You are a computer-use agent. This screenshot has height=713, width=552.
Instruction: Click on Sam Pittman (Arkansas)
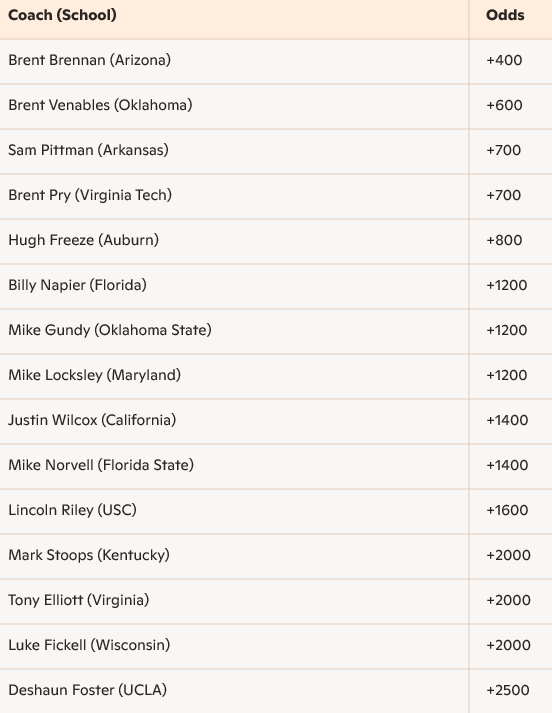[88, 150]
